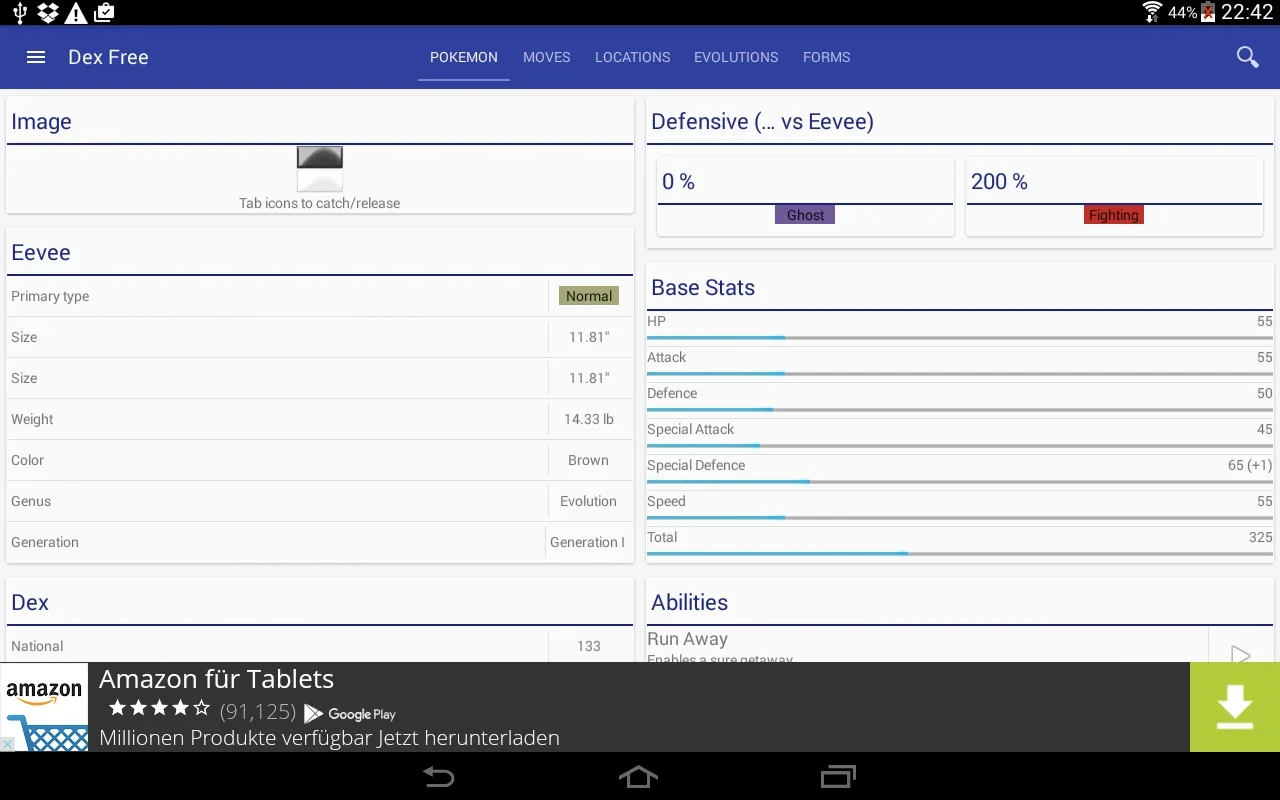Tap the warning triangle notification icon
Image resolution: width=1280 pixels, height=800 pixels.
pyautogui.click(x=75, y=12)
